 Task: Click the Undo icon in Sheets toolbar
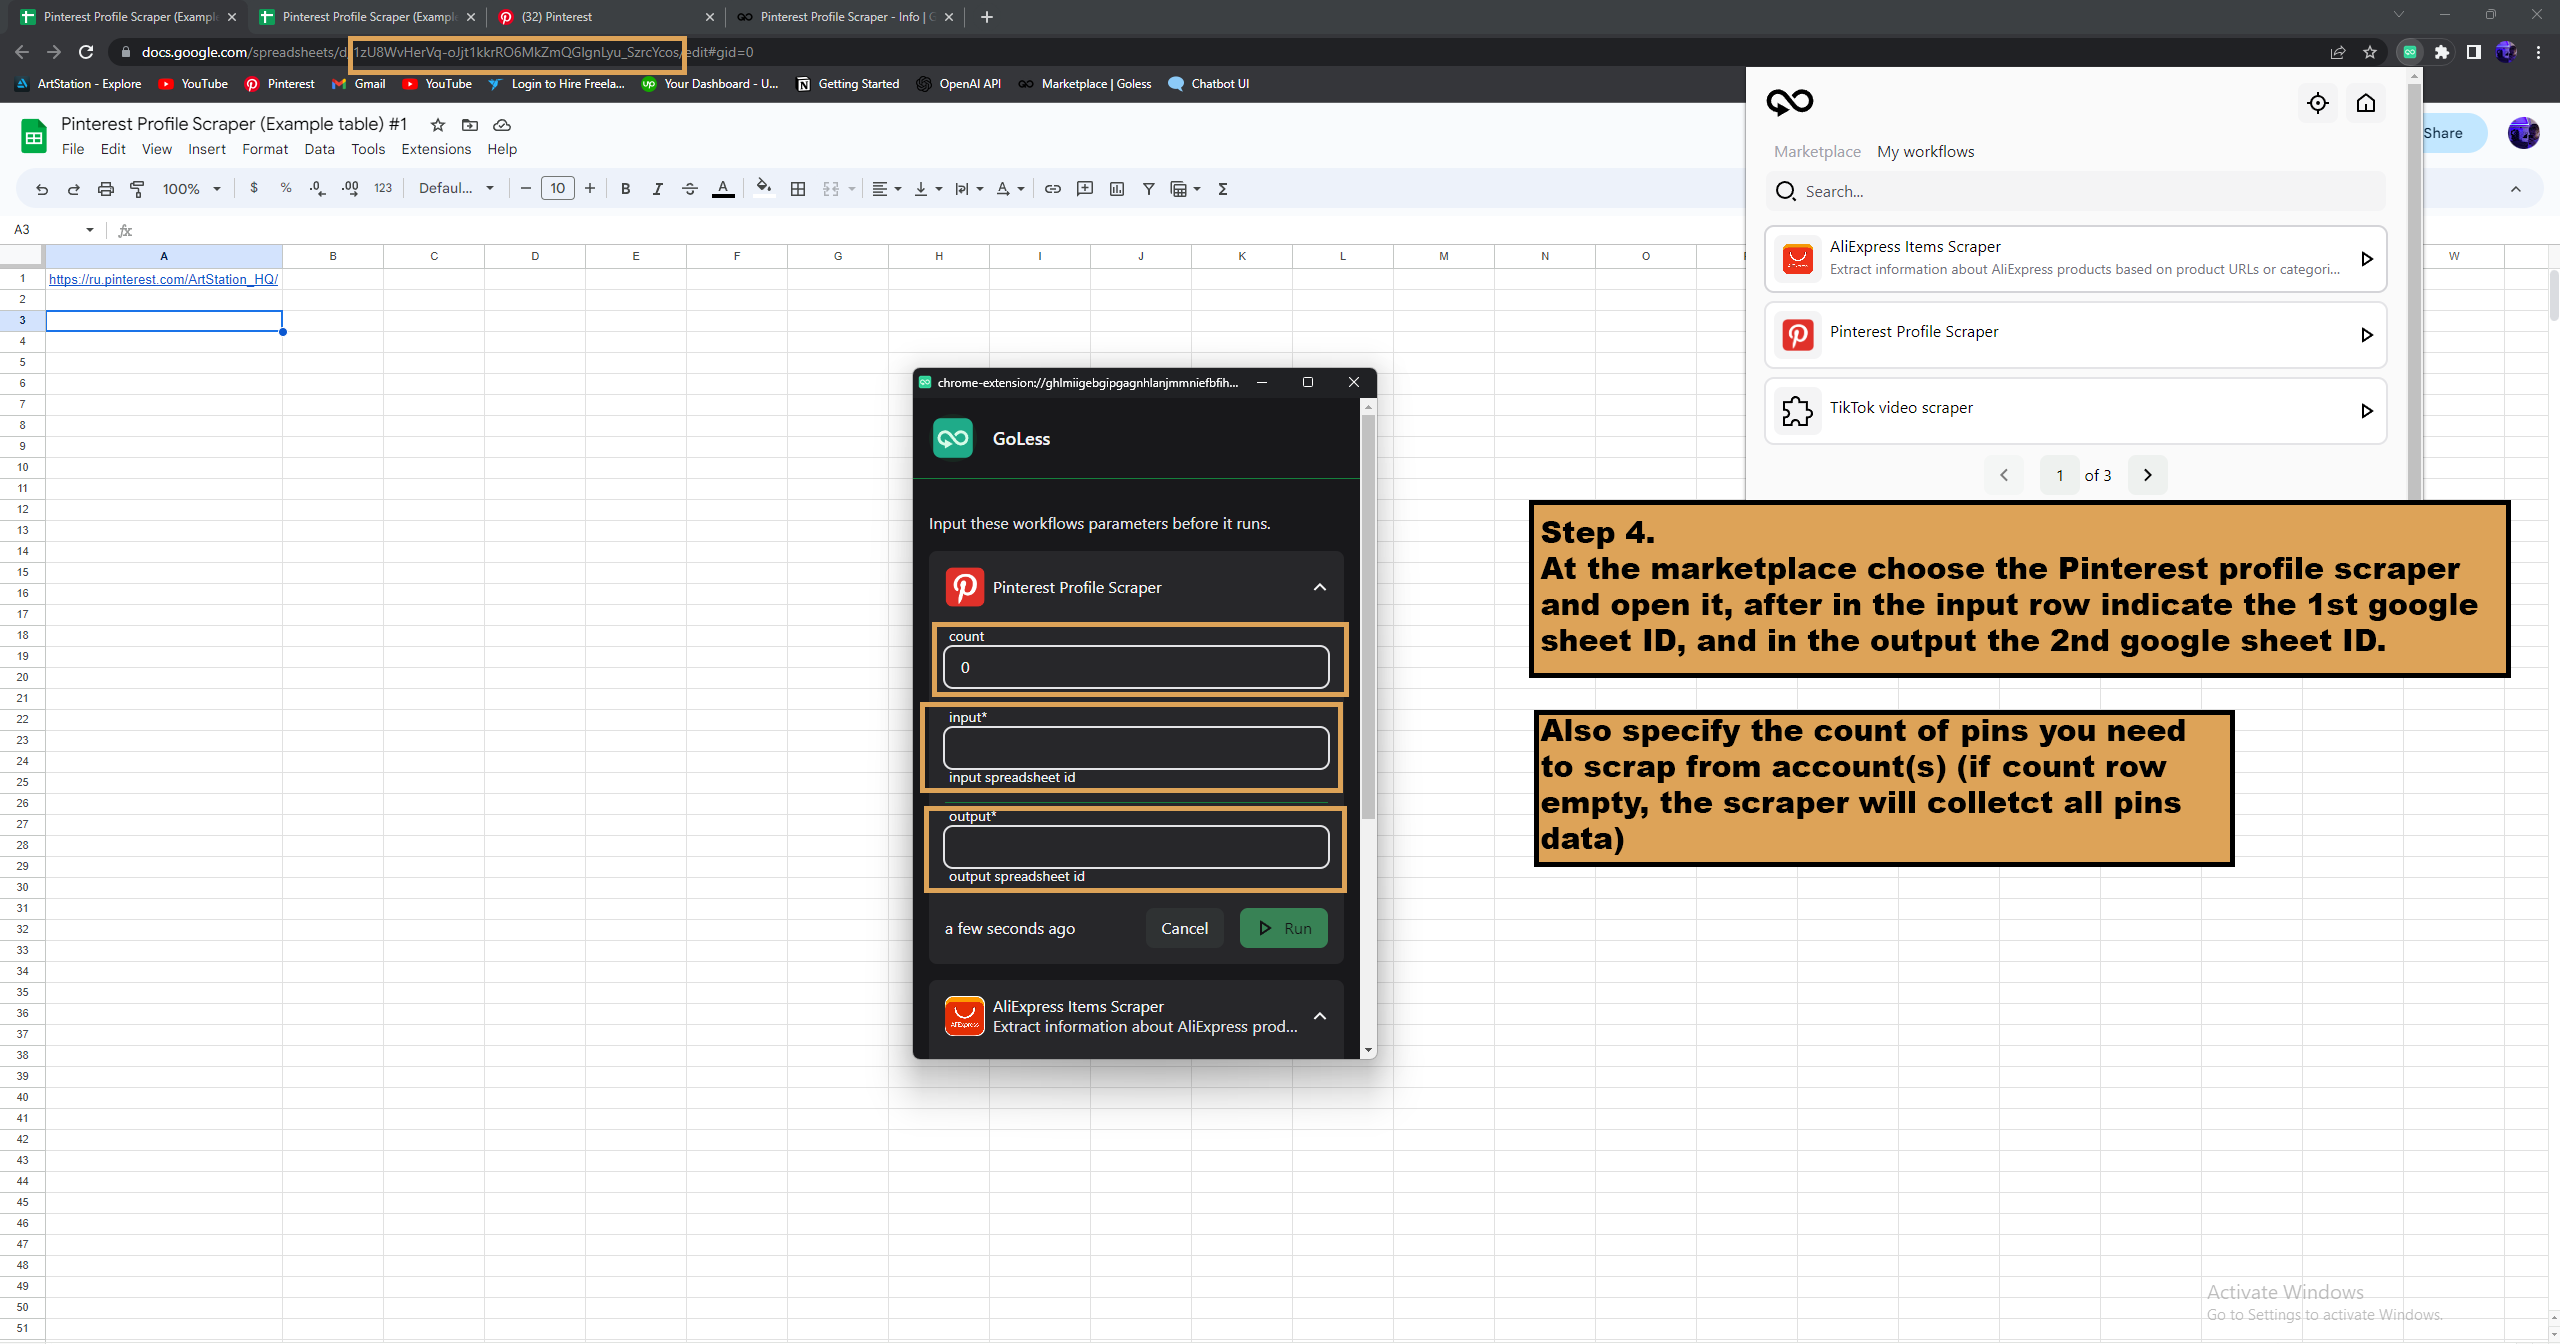click(42, 189)
